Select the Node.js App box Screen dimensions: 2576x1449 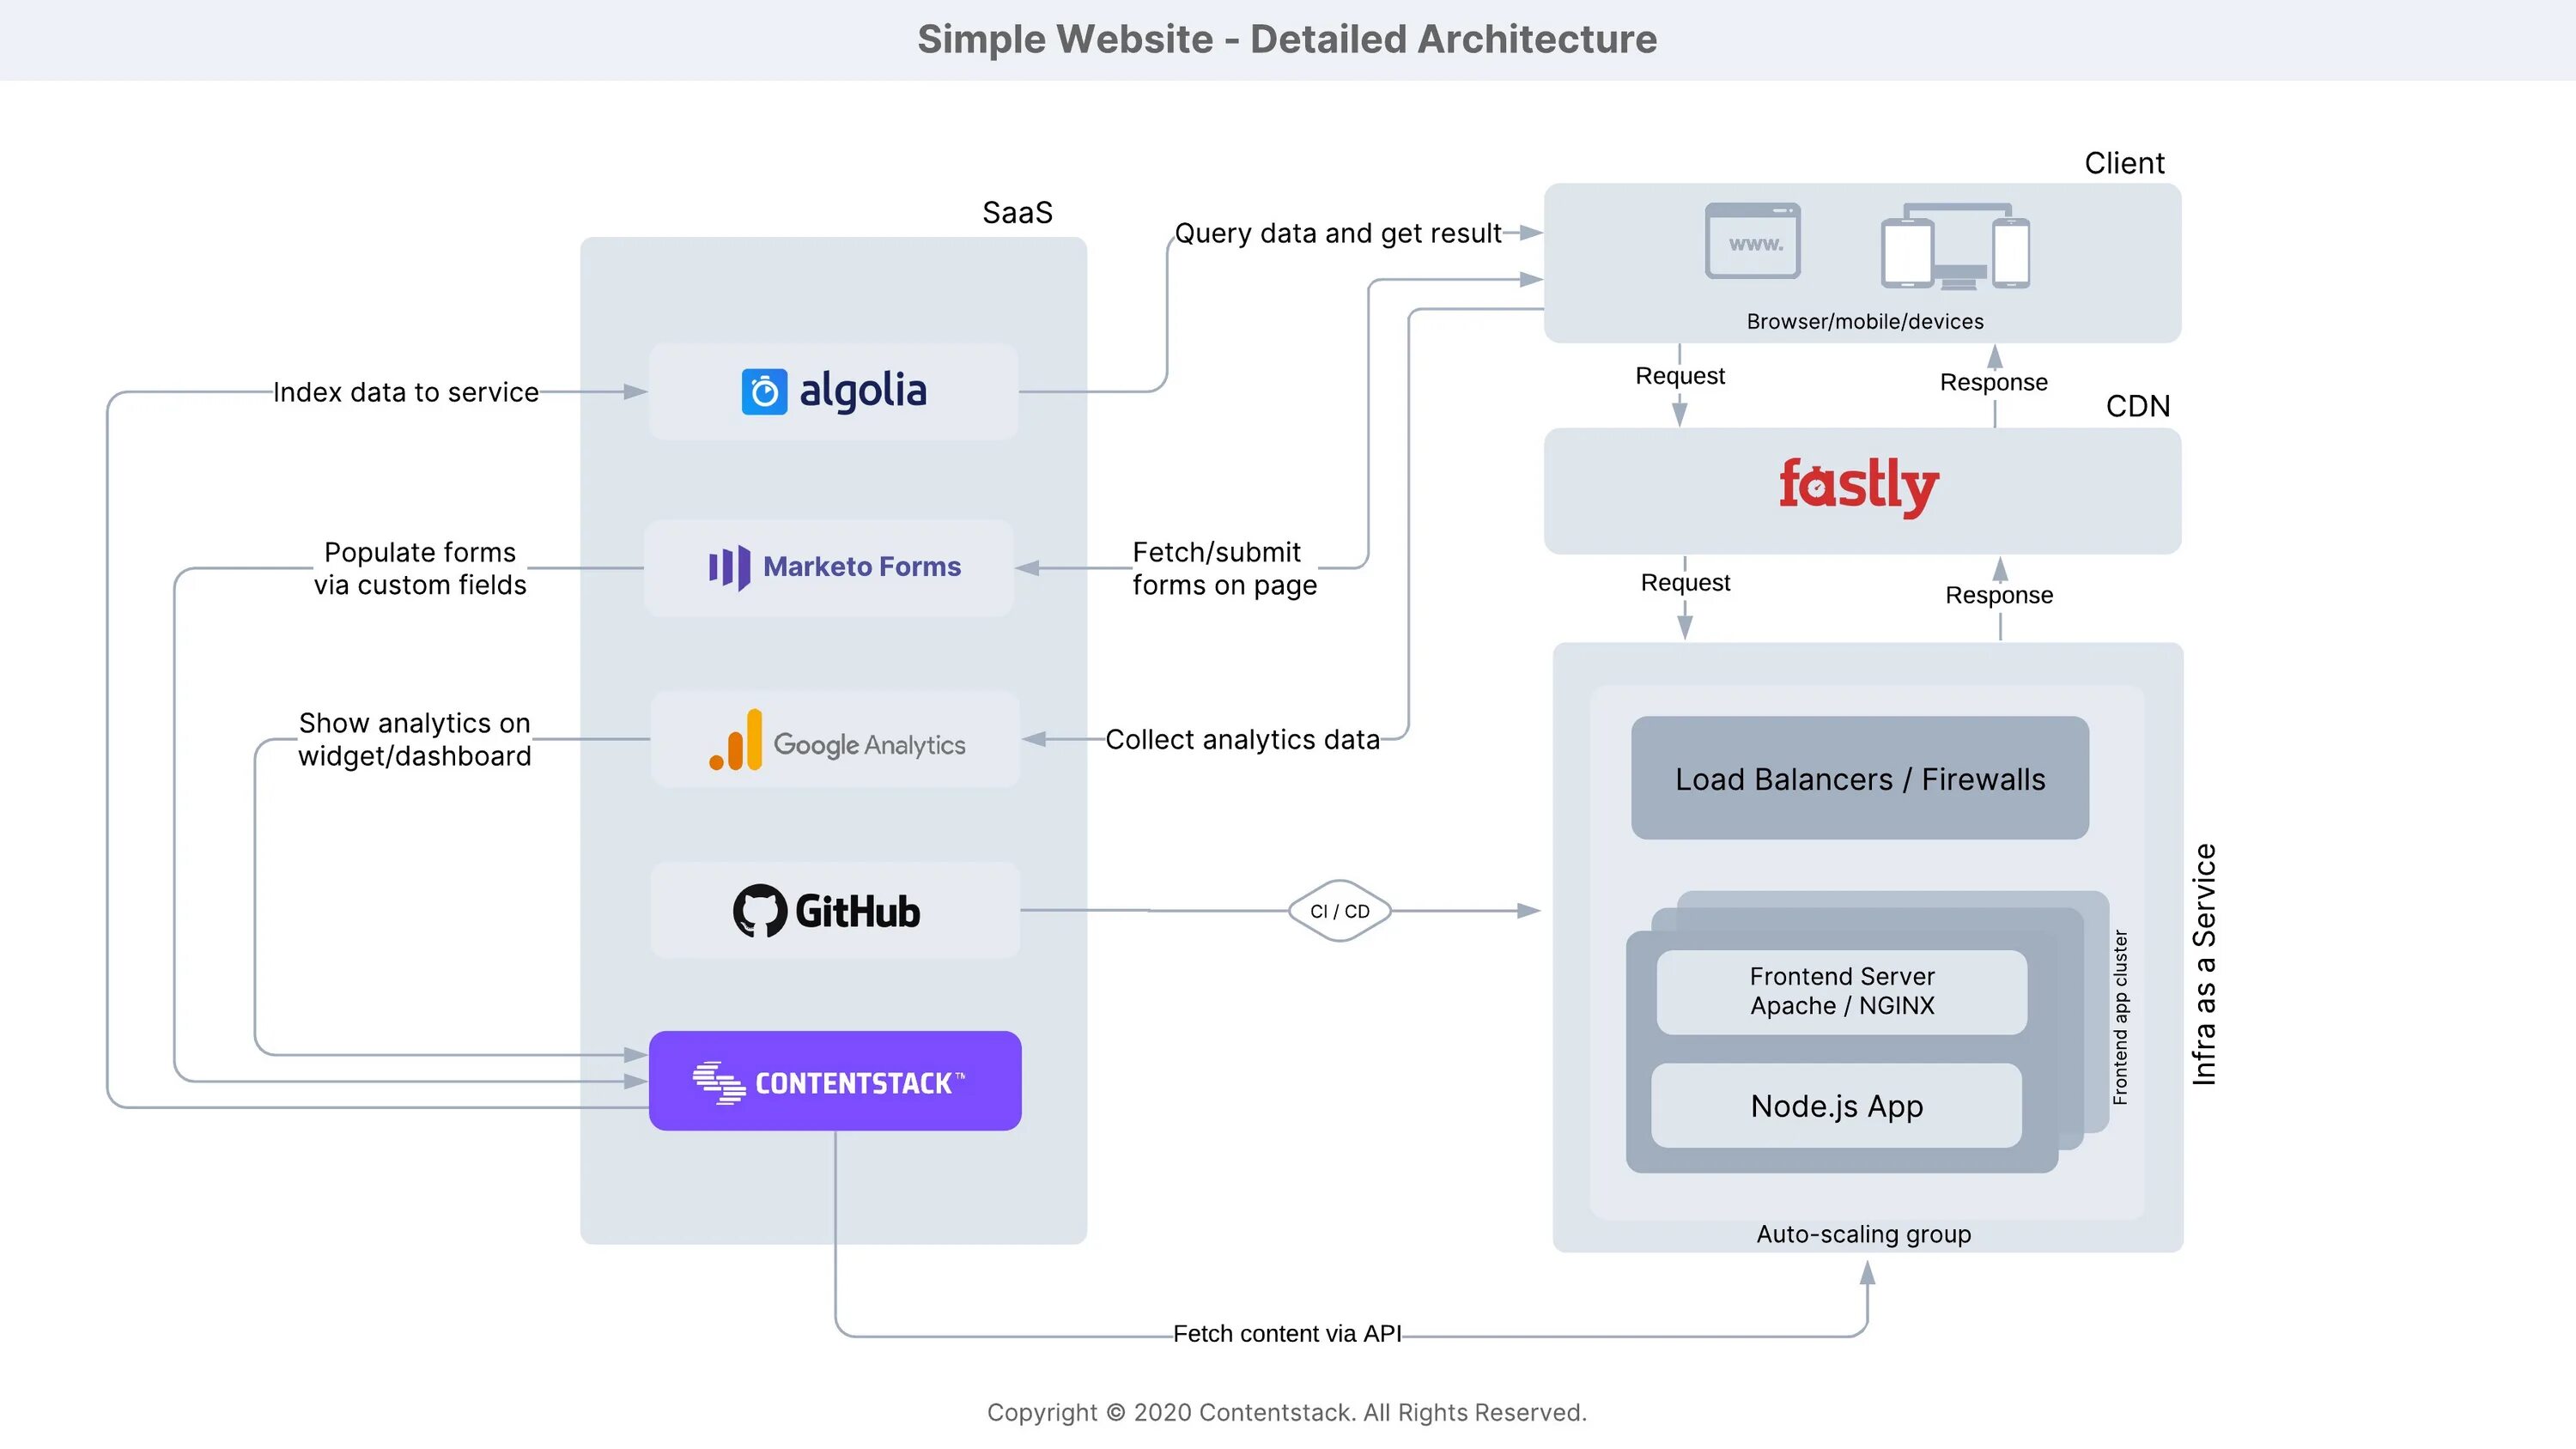coord(1837,1106)
